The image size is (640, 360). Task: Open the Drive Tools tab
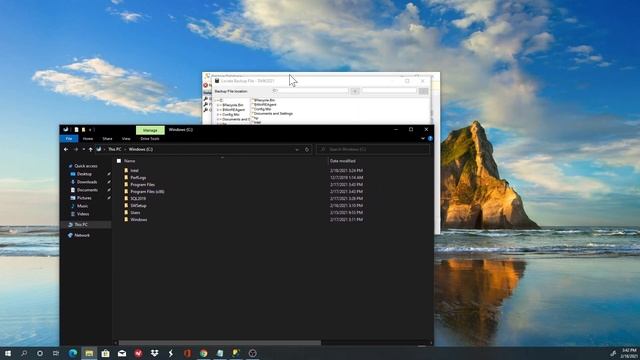coord(150,139)
